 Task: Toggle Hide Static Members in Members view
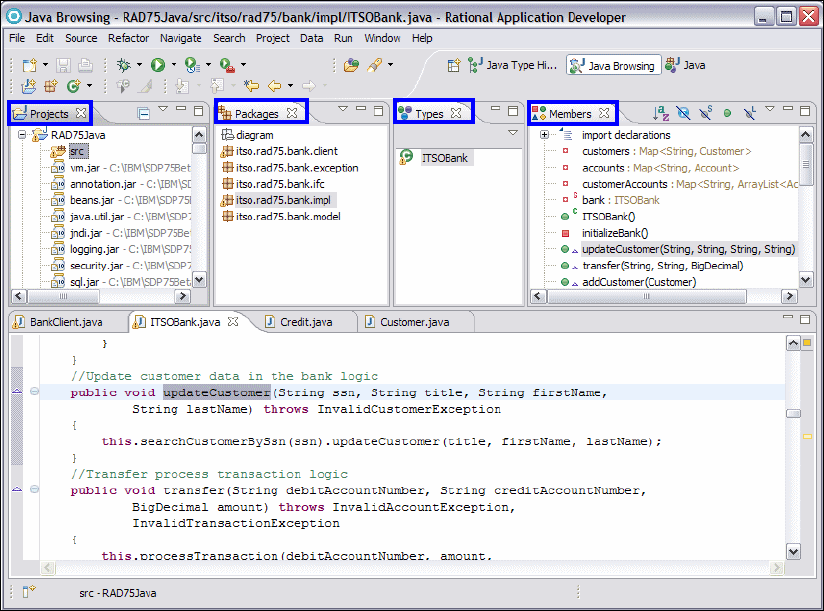[705, 113]
